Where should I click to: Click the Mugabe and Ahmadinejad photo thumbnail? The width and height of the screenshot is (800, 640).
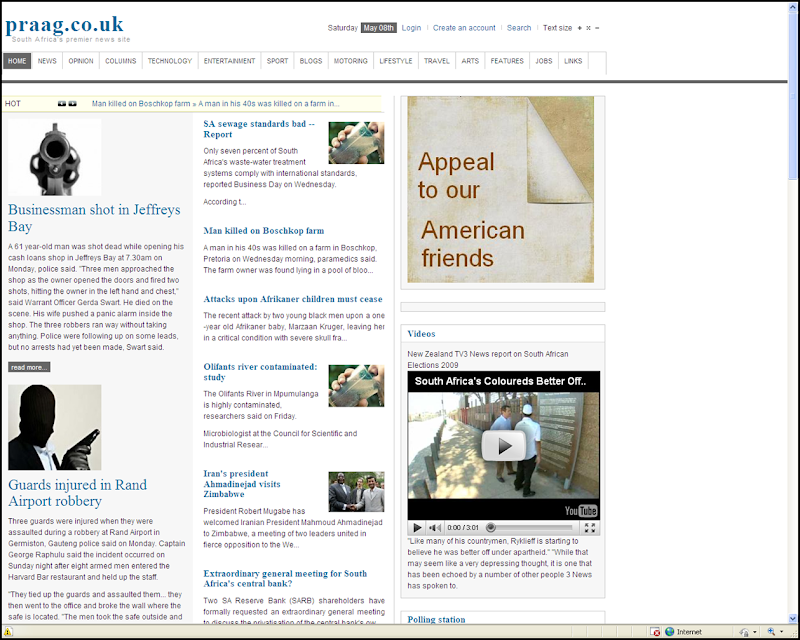coord(356,492)
